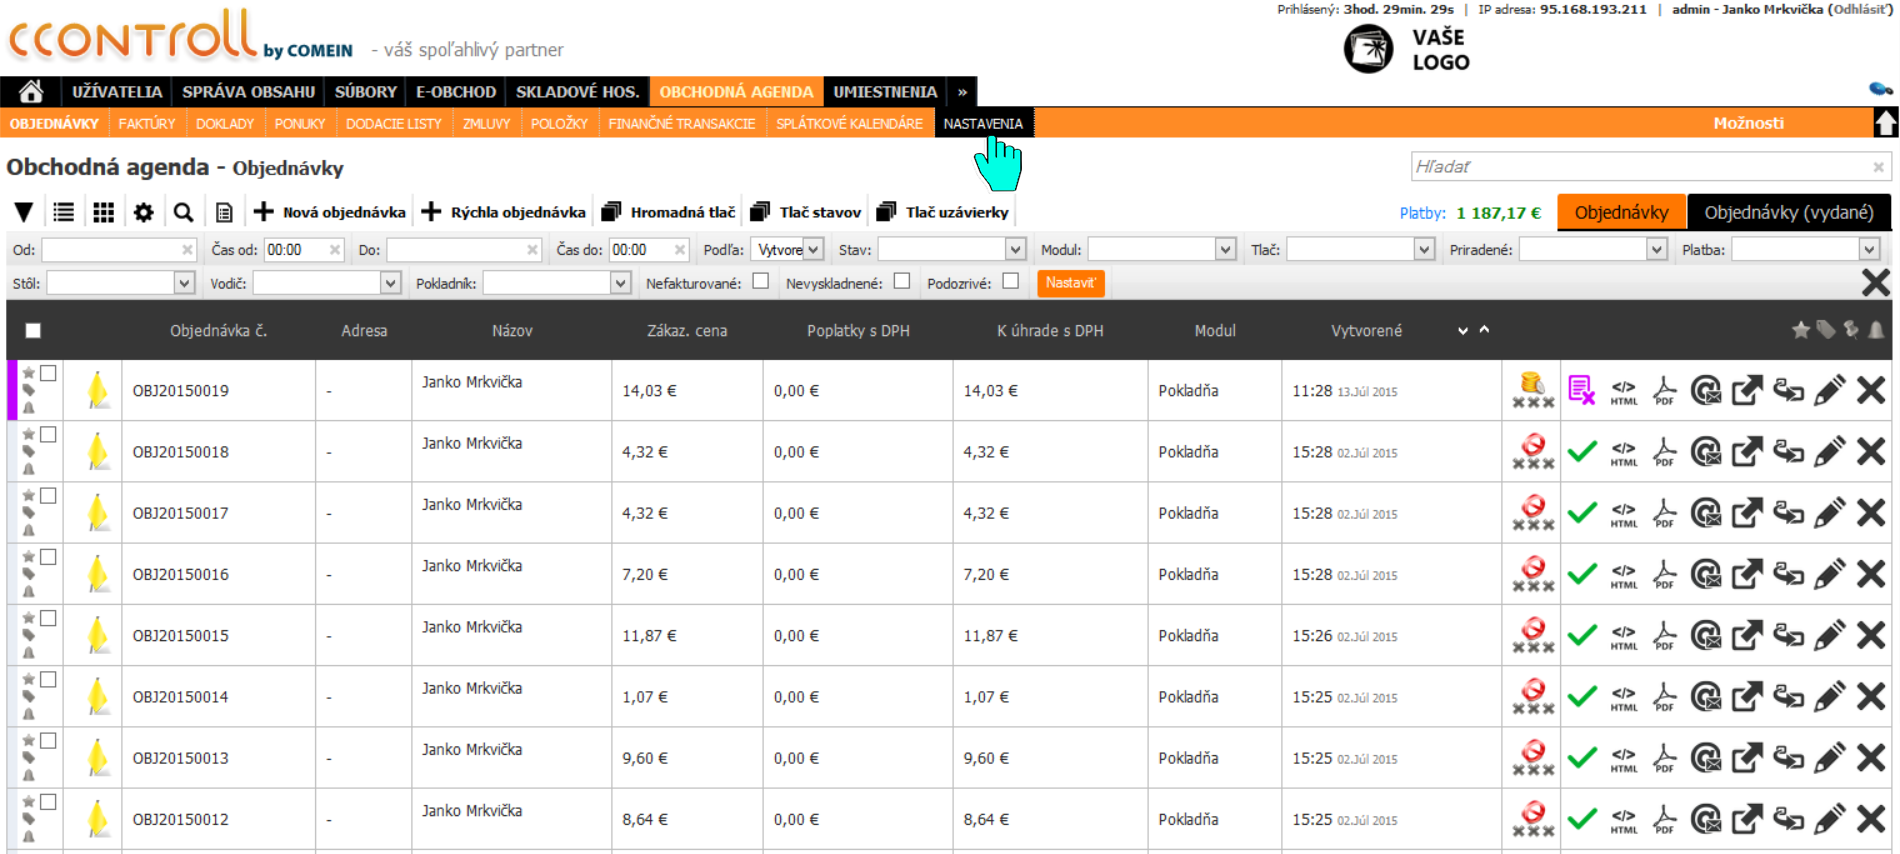Select checkbox for order OBJ20150015

(48, 618)
